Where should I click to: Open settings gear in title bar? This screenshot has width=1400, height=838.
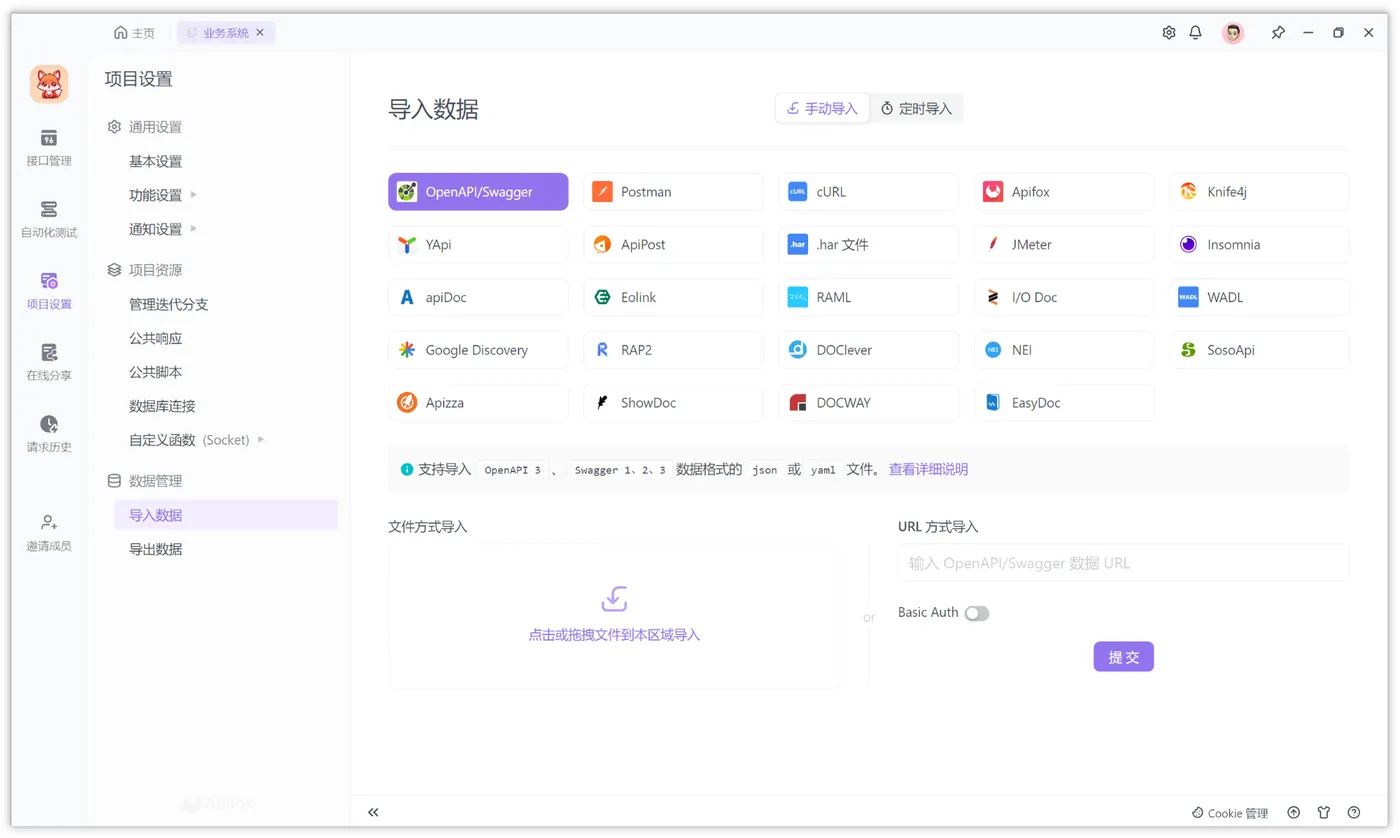(x=1169, y=33)
